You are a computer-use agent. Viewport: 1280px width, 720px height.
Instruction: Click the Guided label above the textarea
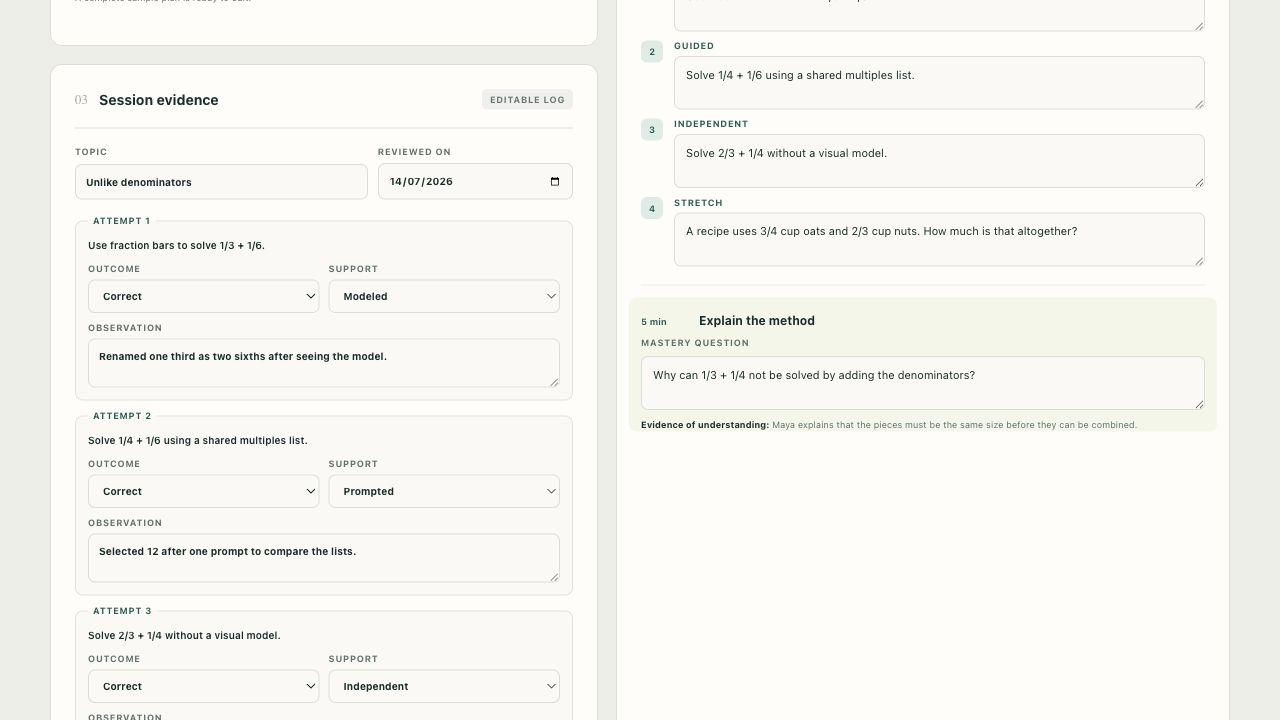click(x=694, y=46)
